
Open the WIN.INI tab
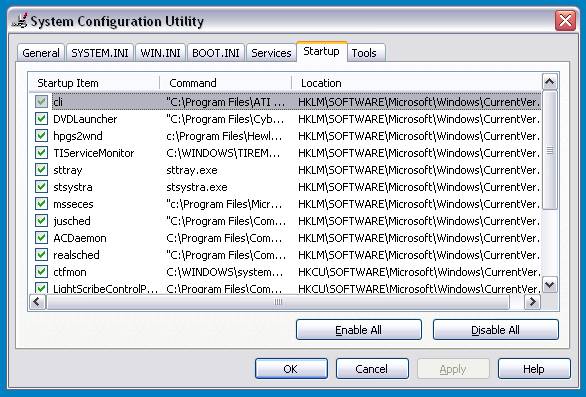pos(160,53)
